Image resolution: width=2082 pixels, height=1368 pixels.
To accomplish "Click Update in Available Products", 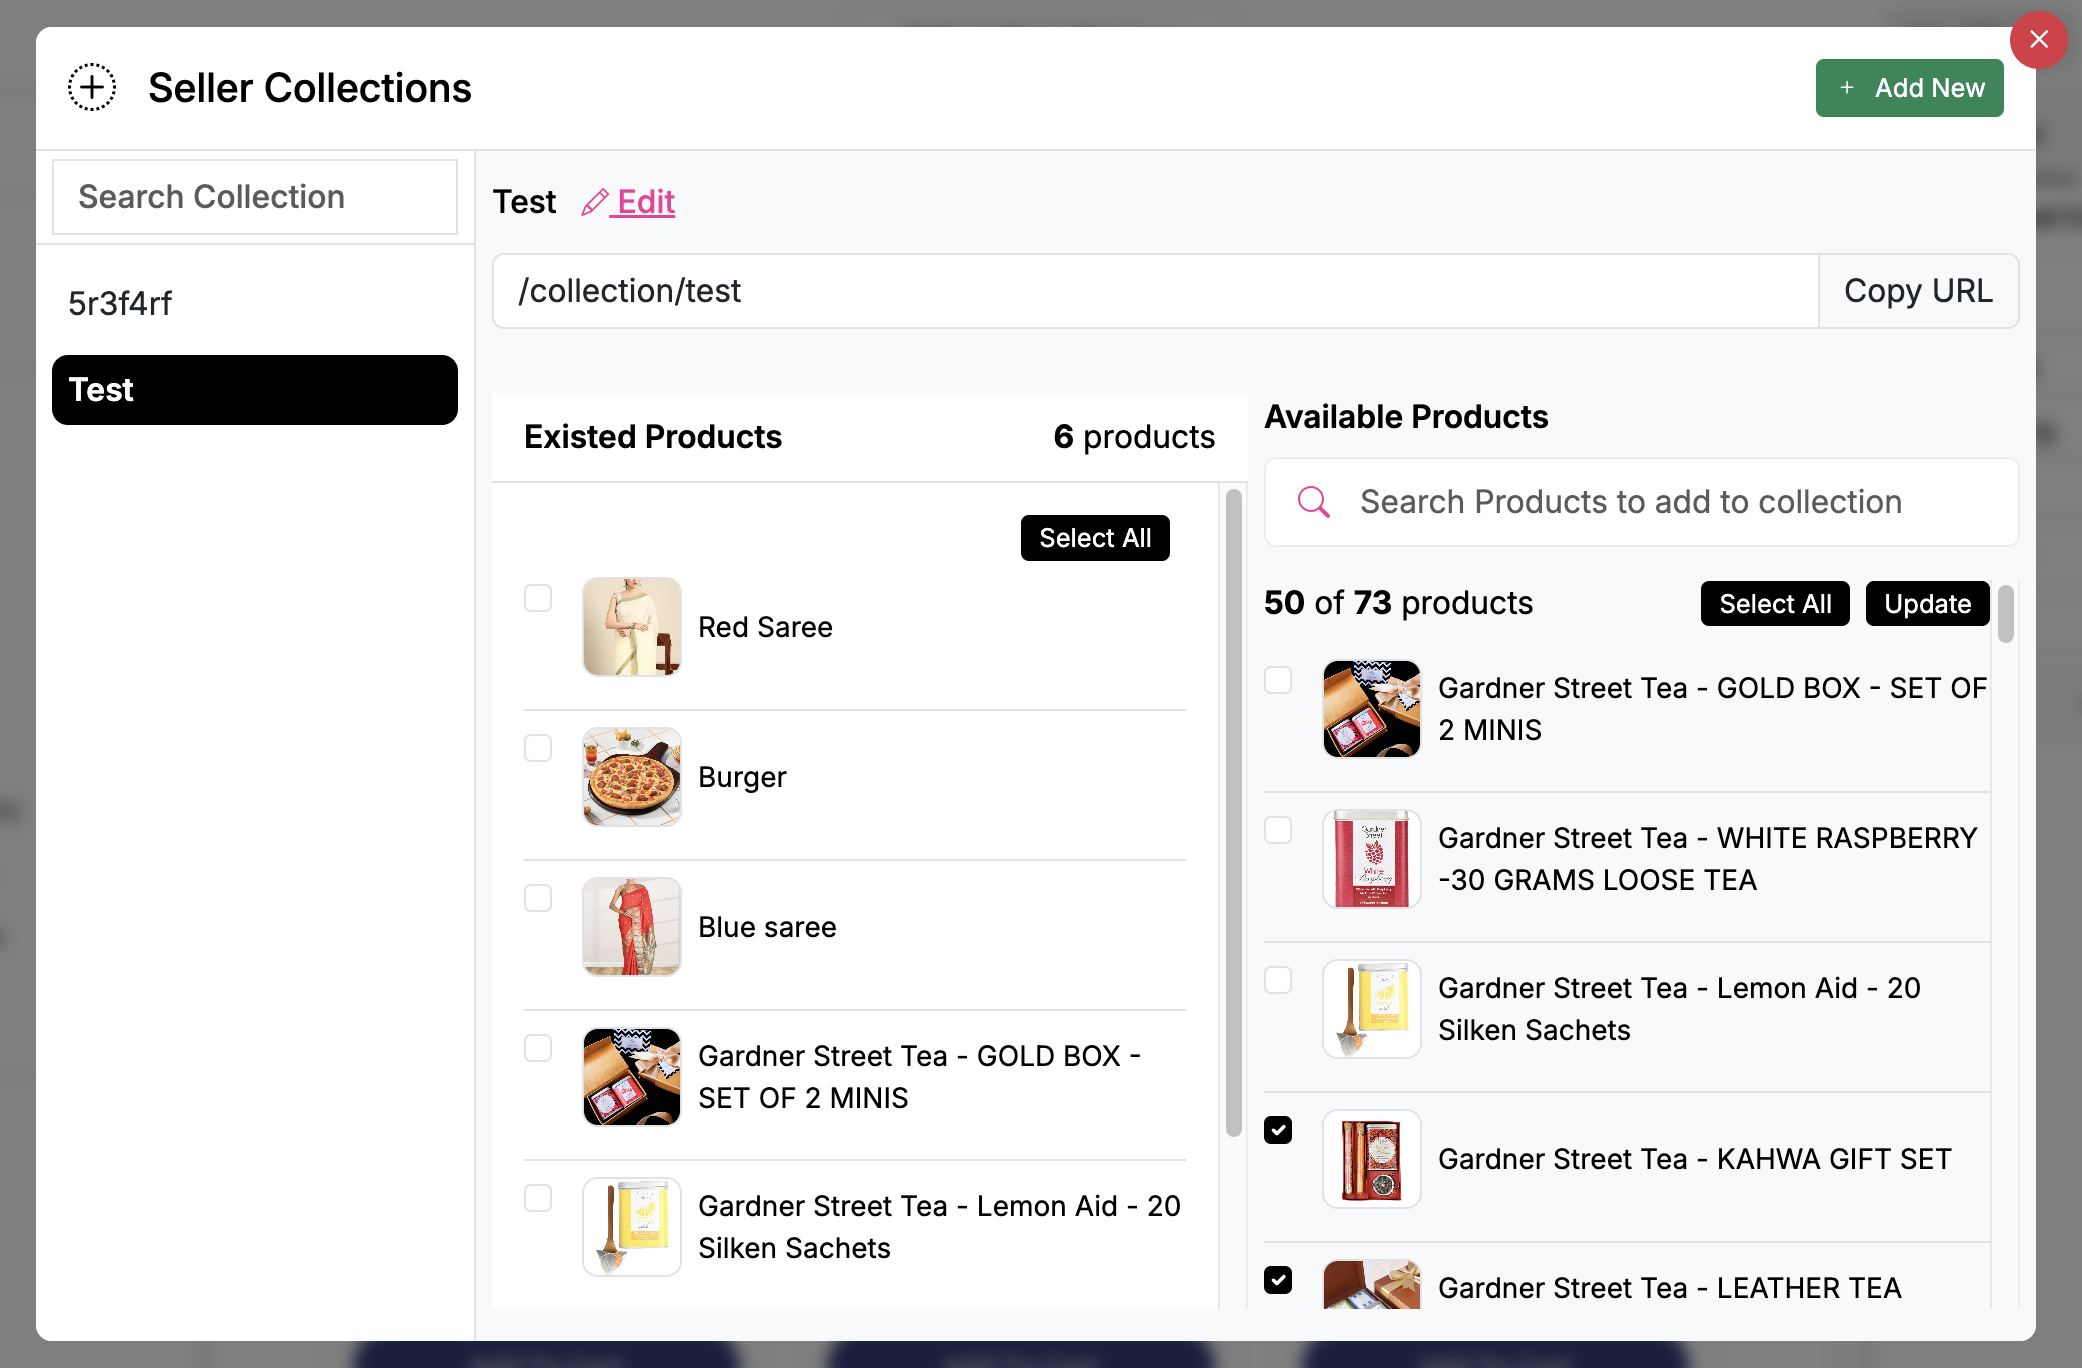I will (x=1927, y=604).
